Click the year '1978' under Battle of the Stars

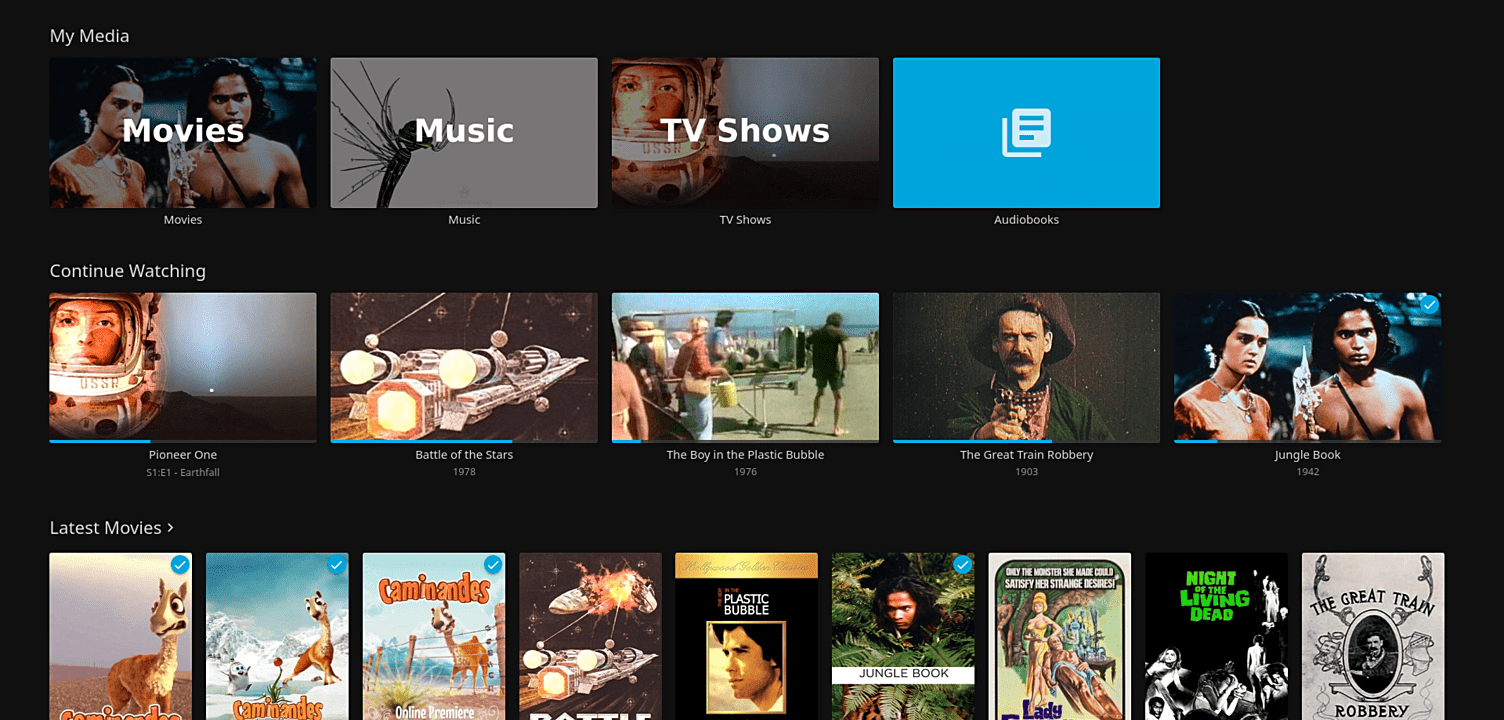464,472
